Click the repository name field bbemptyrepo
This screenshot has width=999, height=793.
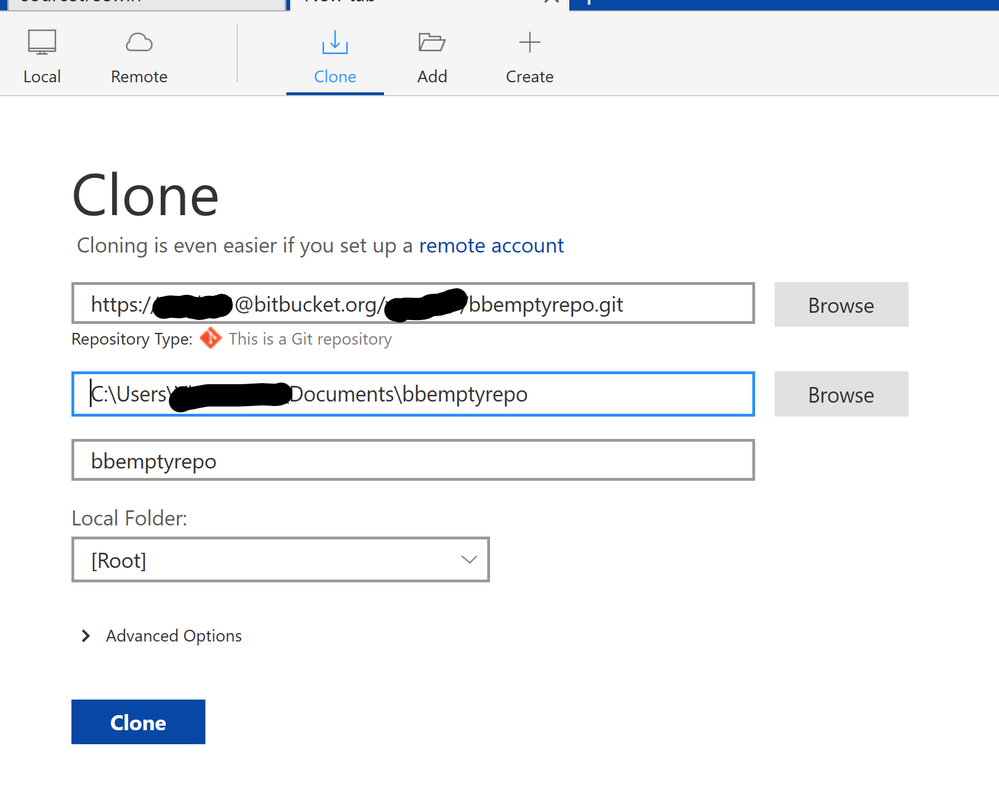point(413,460)
